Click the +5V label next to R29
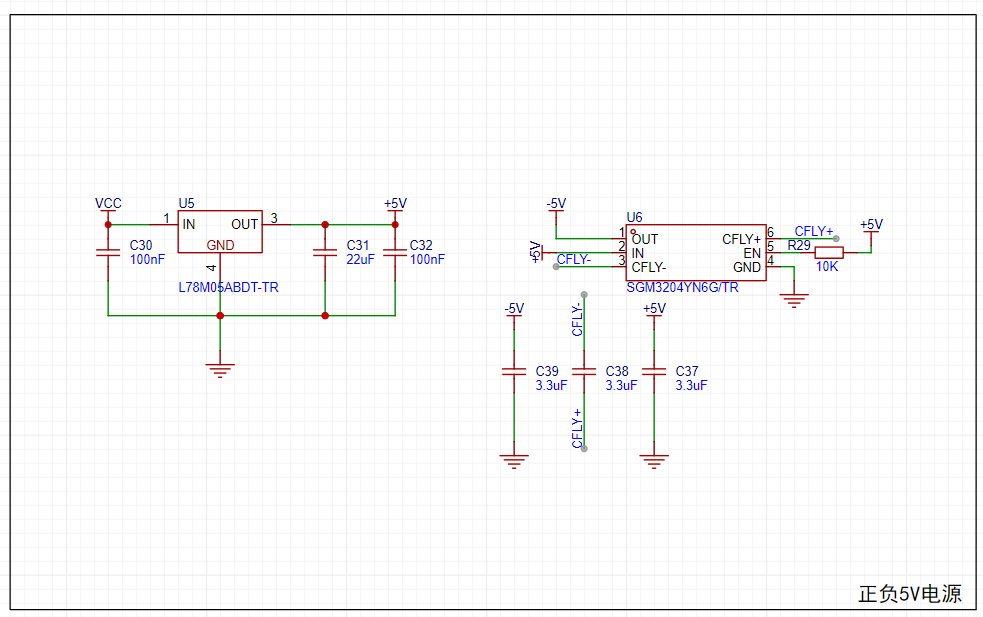This screenshot has height=617, width=983. click(x=871, y=224)
